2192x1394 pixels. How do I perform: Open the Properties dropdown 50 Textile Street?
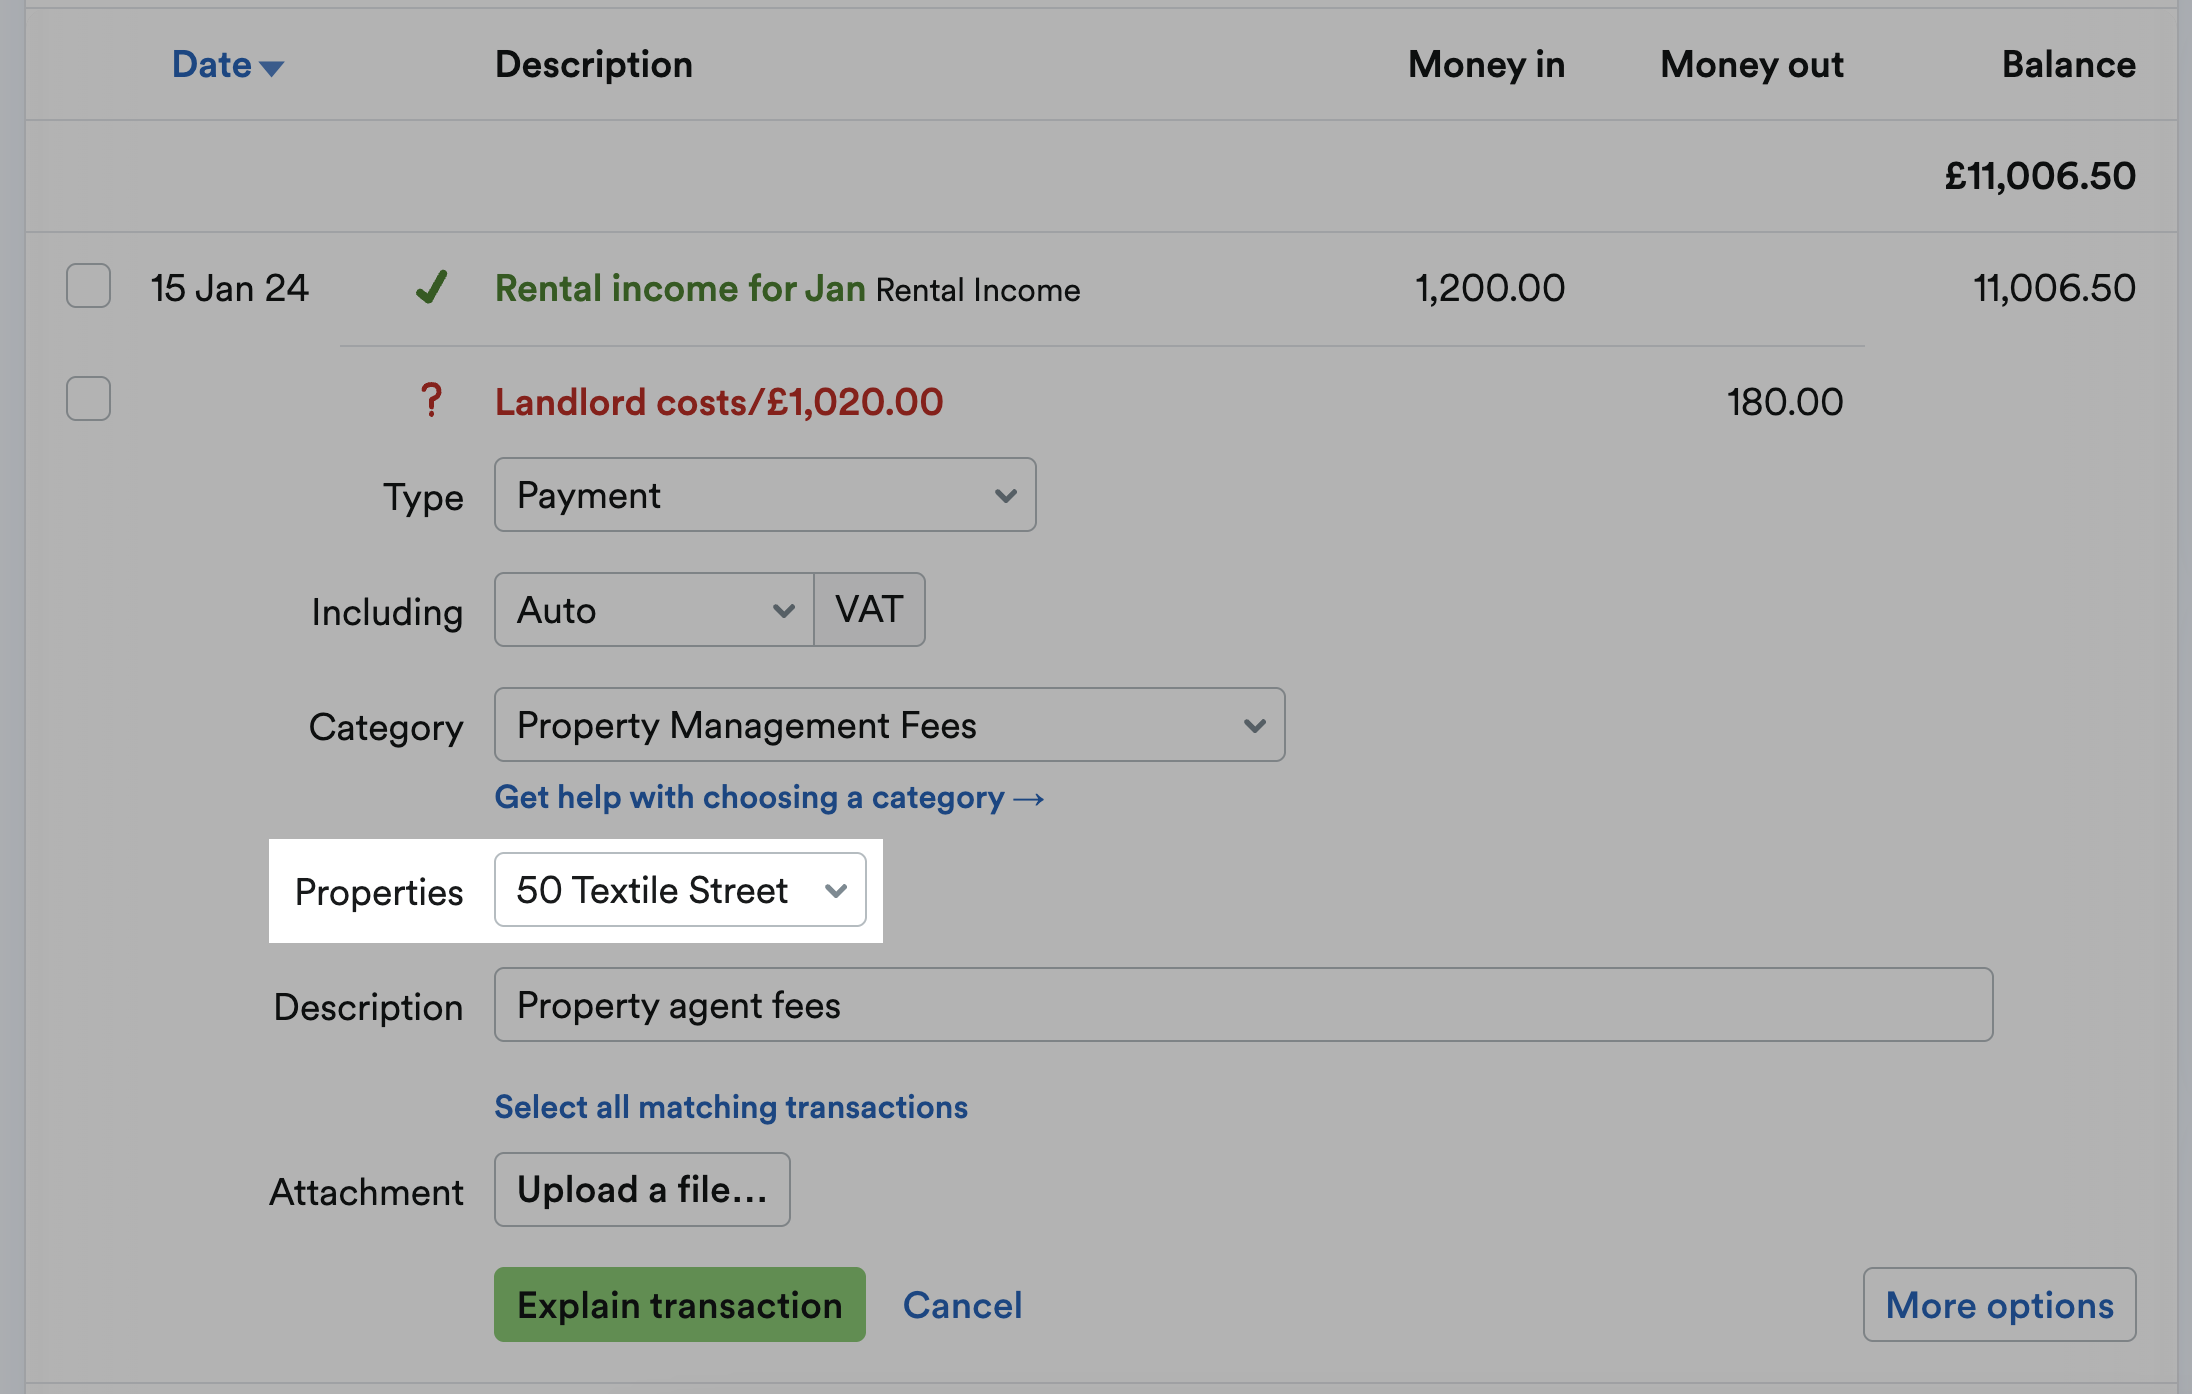(680, 890)
